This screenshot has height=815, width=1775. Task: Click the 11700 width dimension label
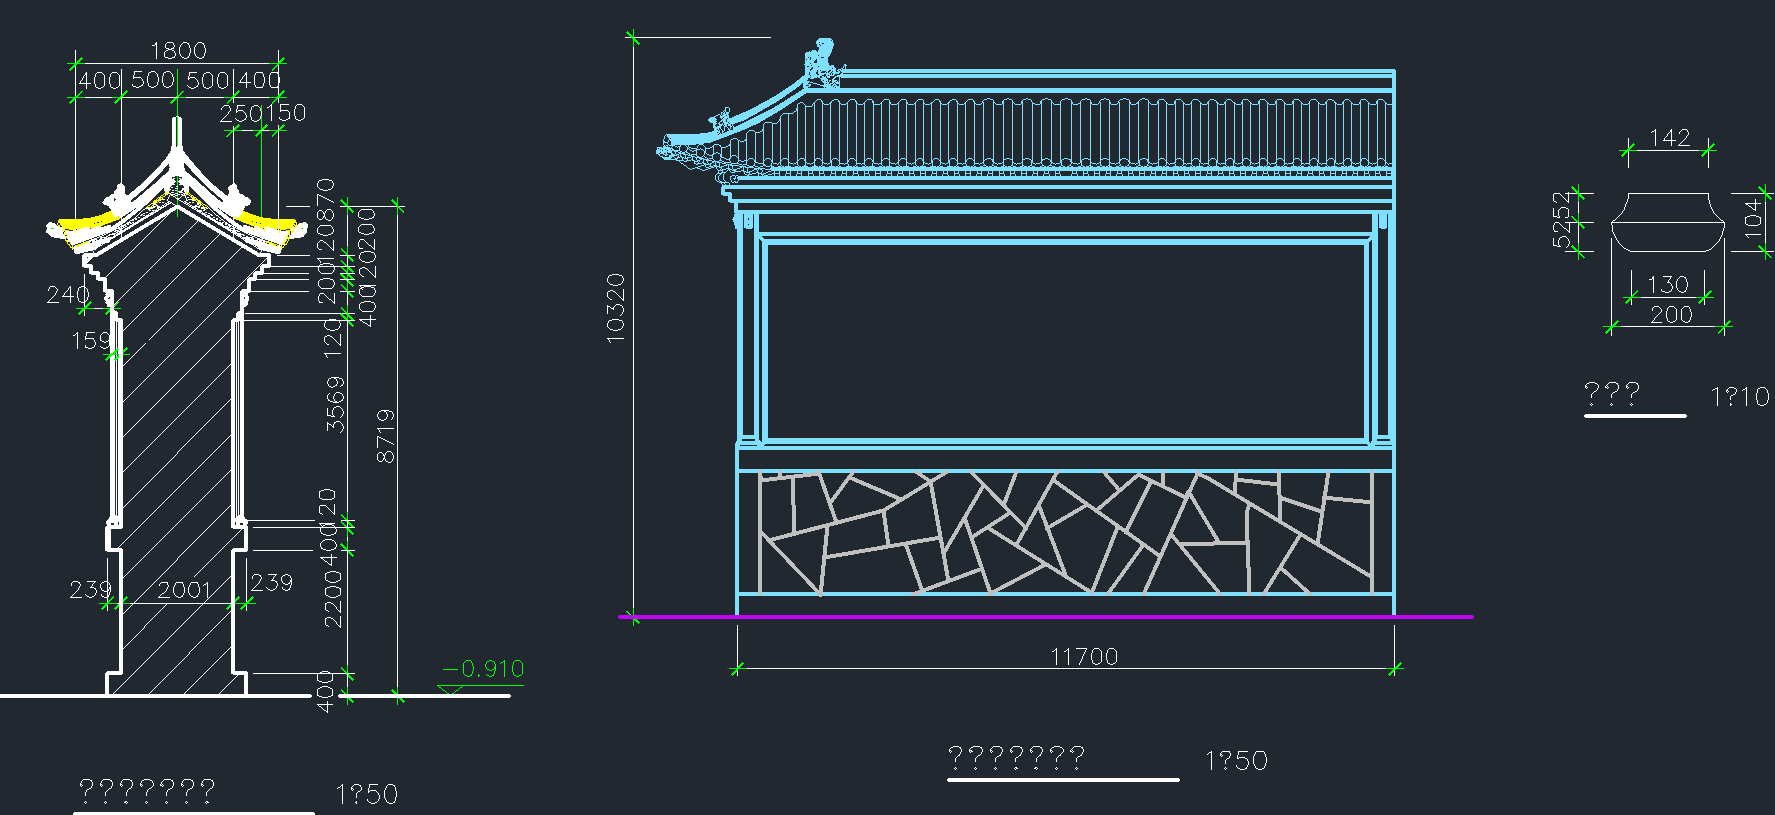1084,656
